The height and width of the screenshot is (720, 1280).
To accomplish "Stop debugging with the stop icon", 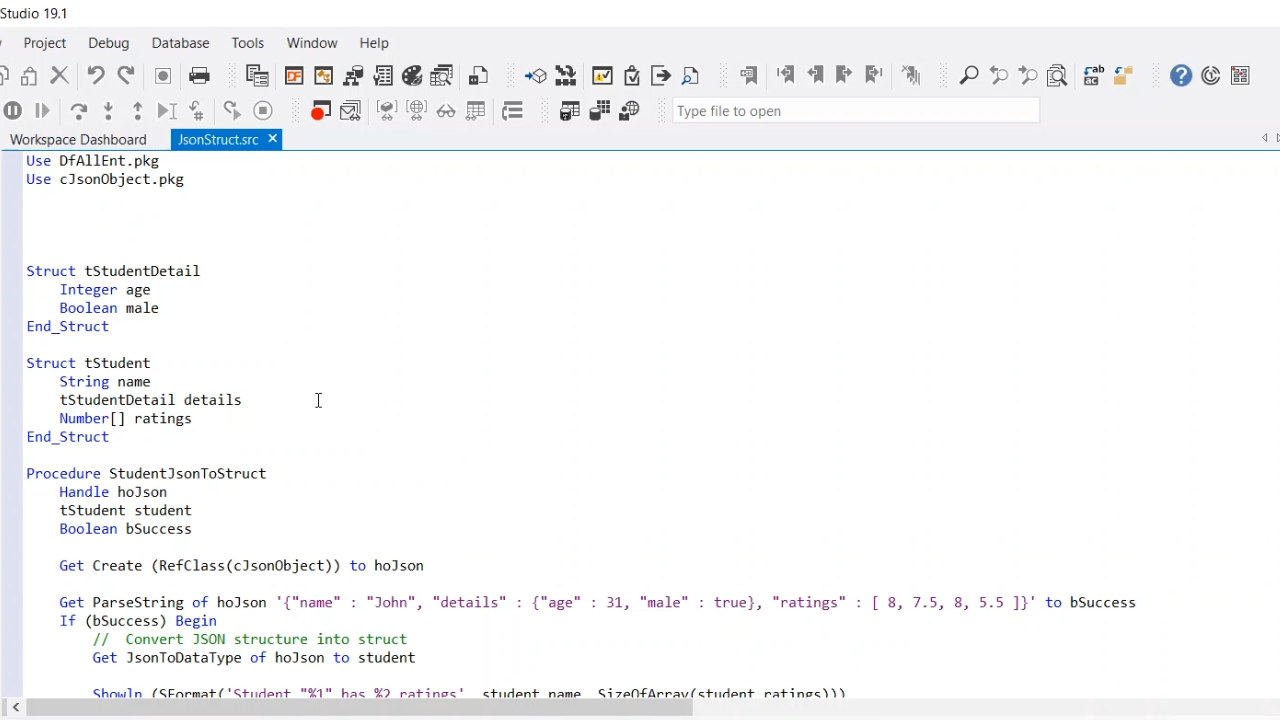I will pos(263,111).
